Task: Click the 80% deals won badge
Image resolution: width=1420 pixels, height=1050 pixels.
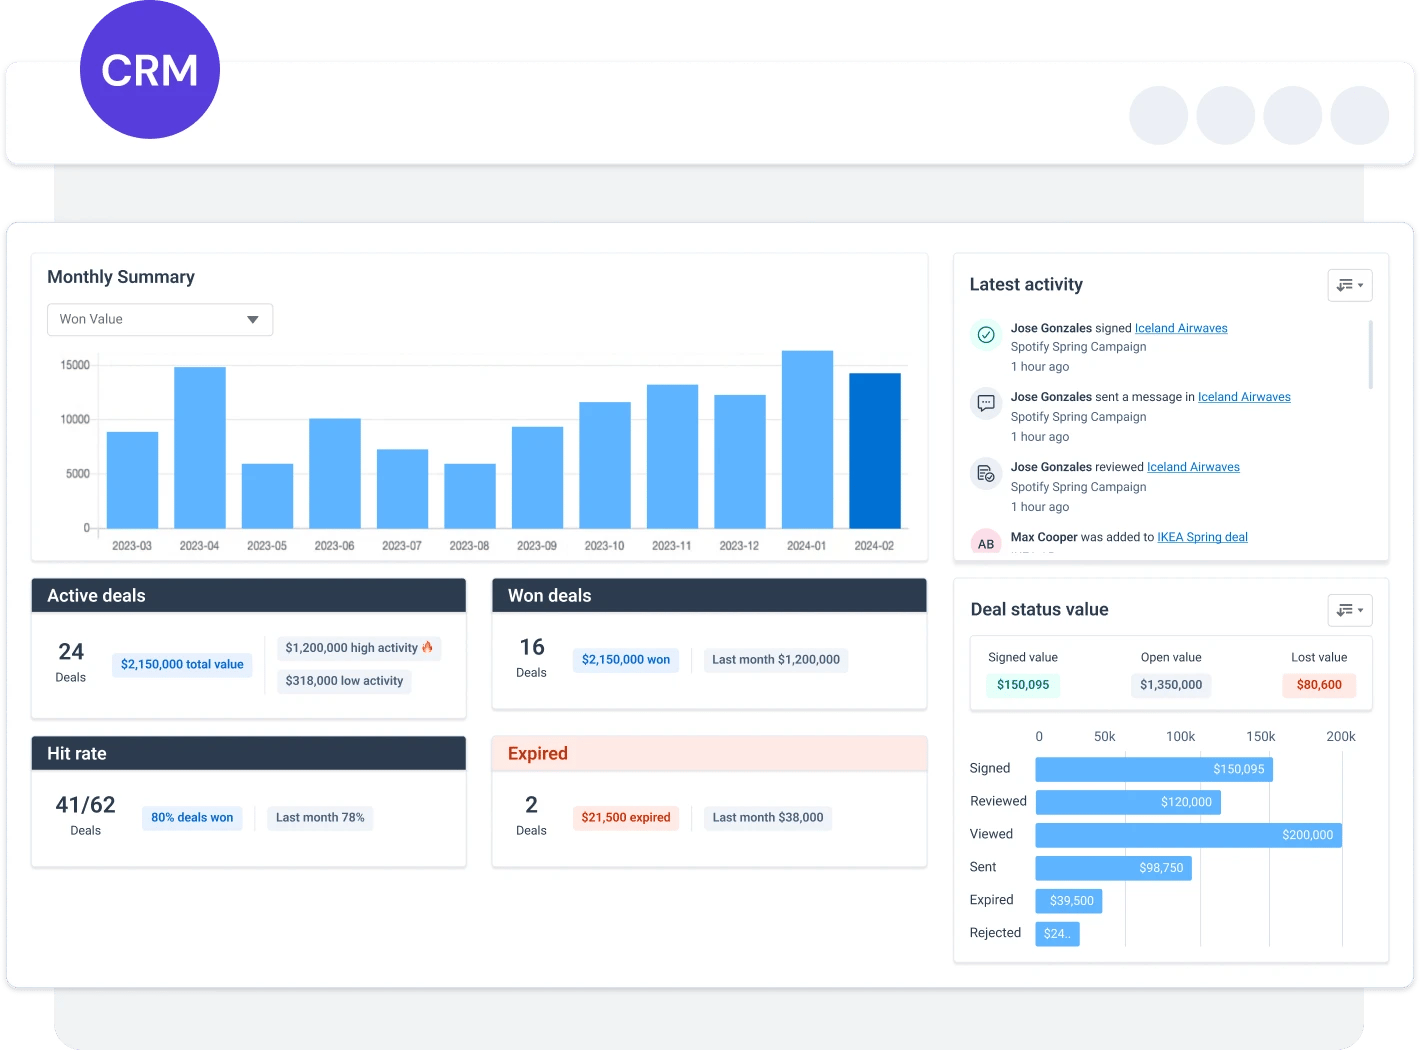Action: click(x=192, y=817)
